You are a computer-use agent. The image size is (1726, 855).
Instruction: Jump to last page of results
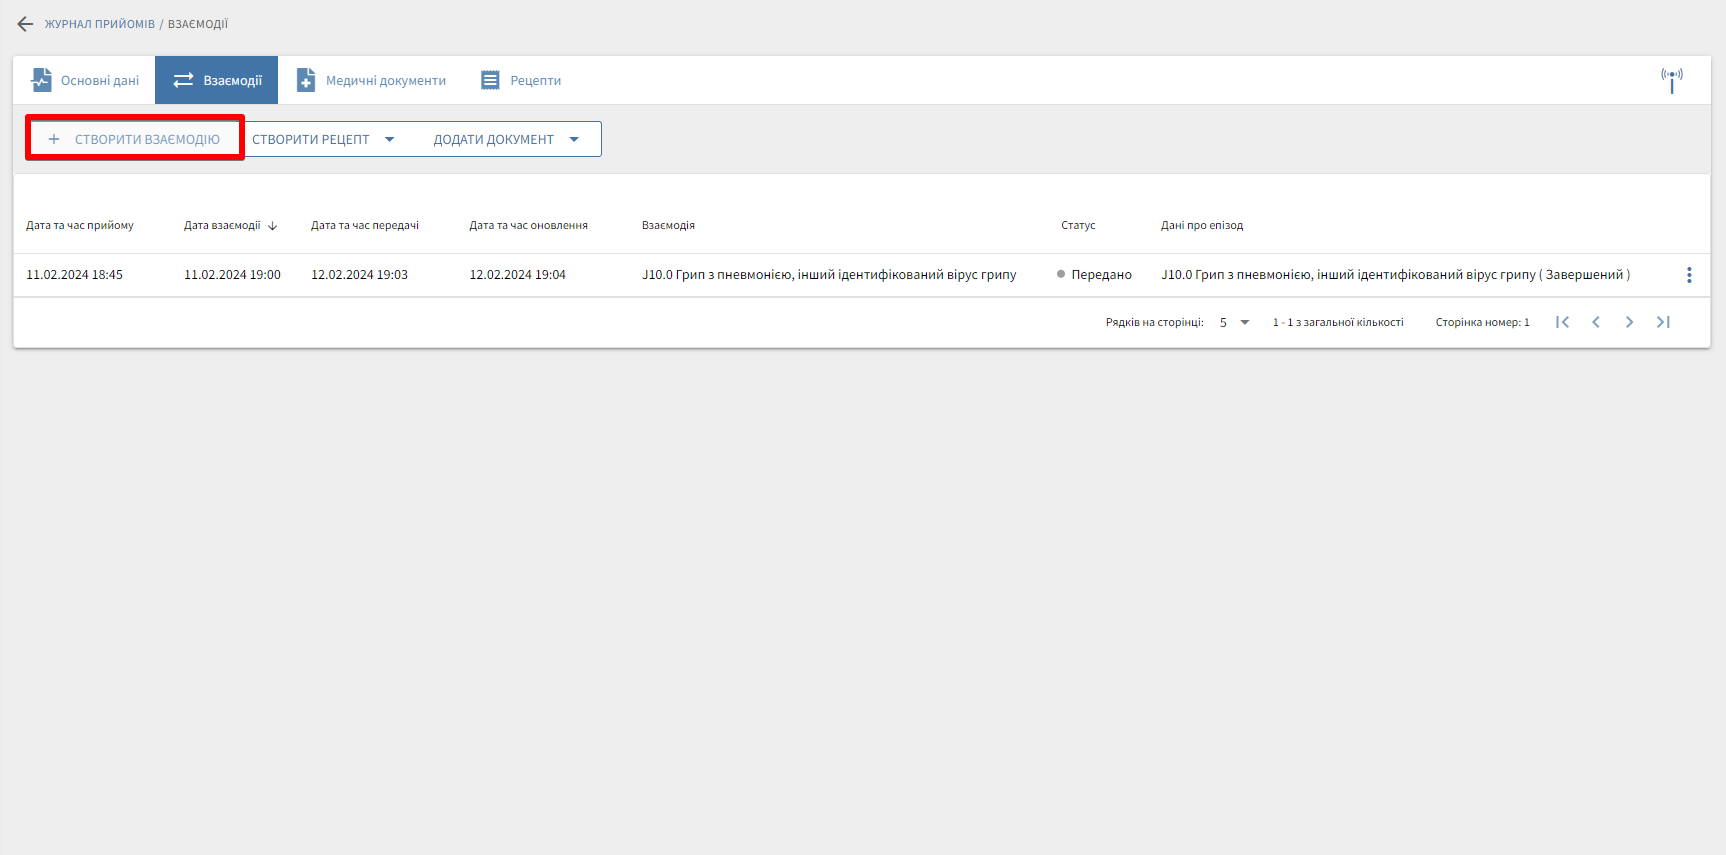click(1663, 322)
